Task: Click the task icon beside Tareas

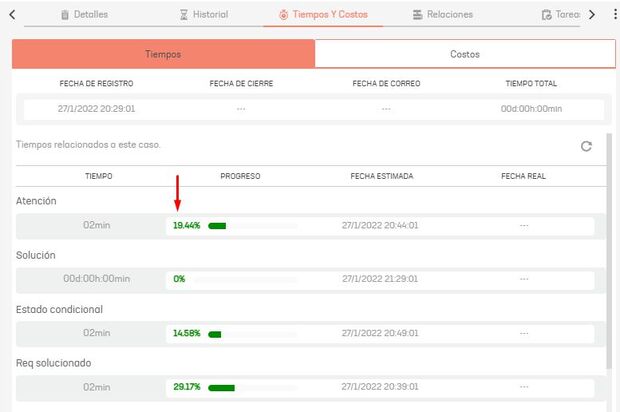Action: 546,15
